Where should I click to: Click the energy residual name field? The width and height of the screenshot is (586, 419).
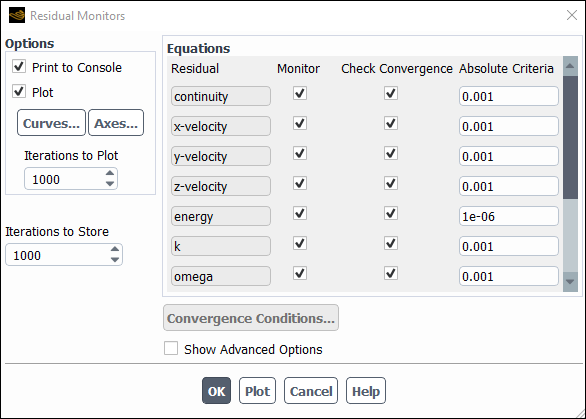[221, 216]
